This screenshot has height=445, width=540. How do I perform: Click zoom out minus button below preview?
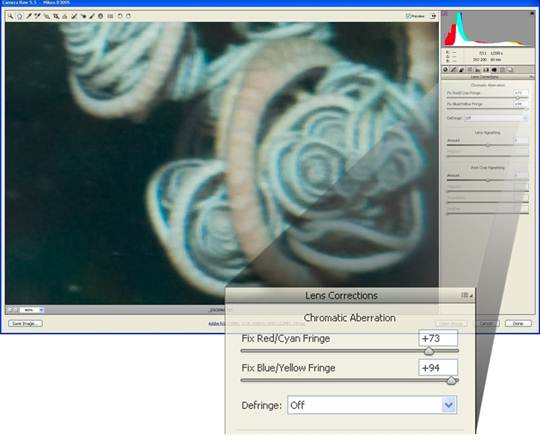(10, 310)
